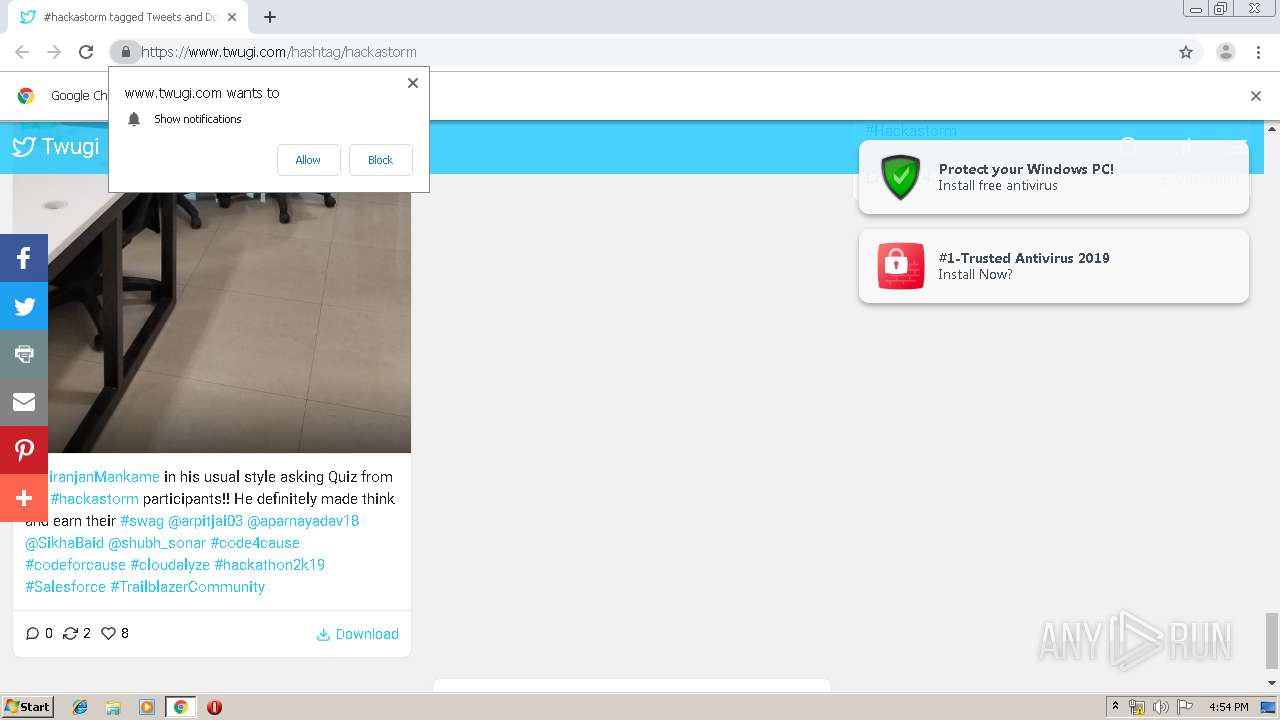The height and width of the screenshot is (720, 1280).
Task: Open the #hackathon2k19 hashtag link
Action: pos(269,565)
